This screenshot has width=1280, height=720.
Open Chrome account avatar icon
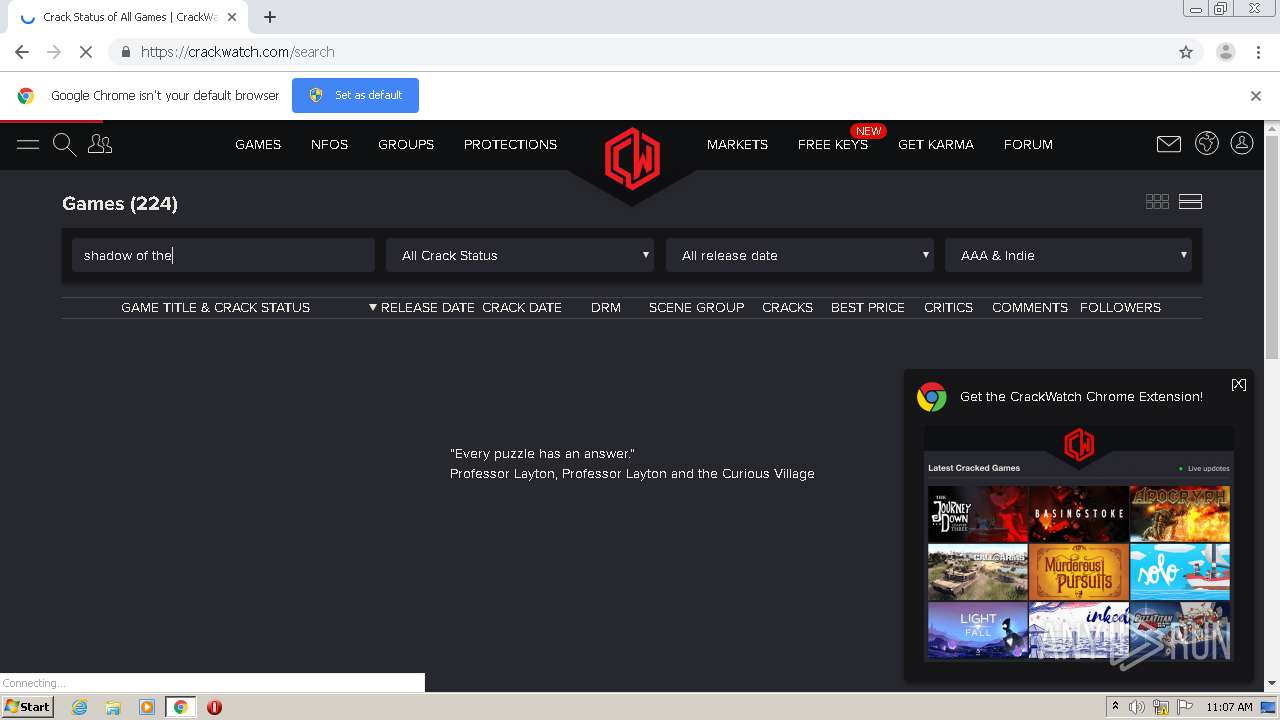[1226, 52]
